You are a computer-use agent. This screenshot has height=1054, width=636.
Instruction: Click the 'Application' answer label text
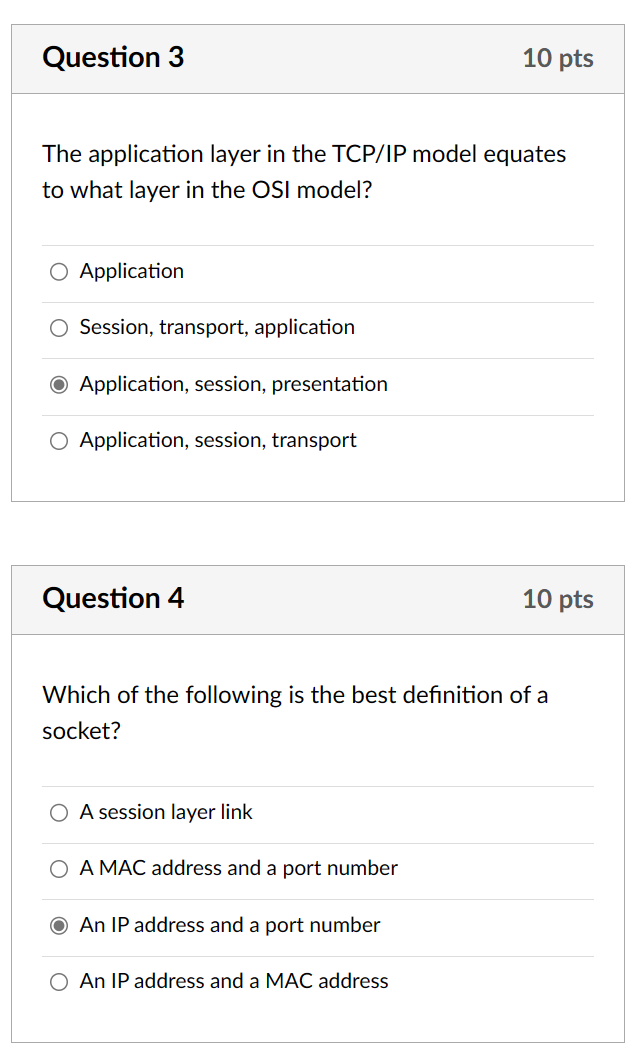132,272
